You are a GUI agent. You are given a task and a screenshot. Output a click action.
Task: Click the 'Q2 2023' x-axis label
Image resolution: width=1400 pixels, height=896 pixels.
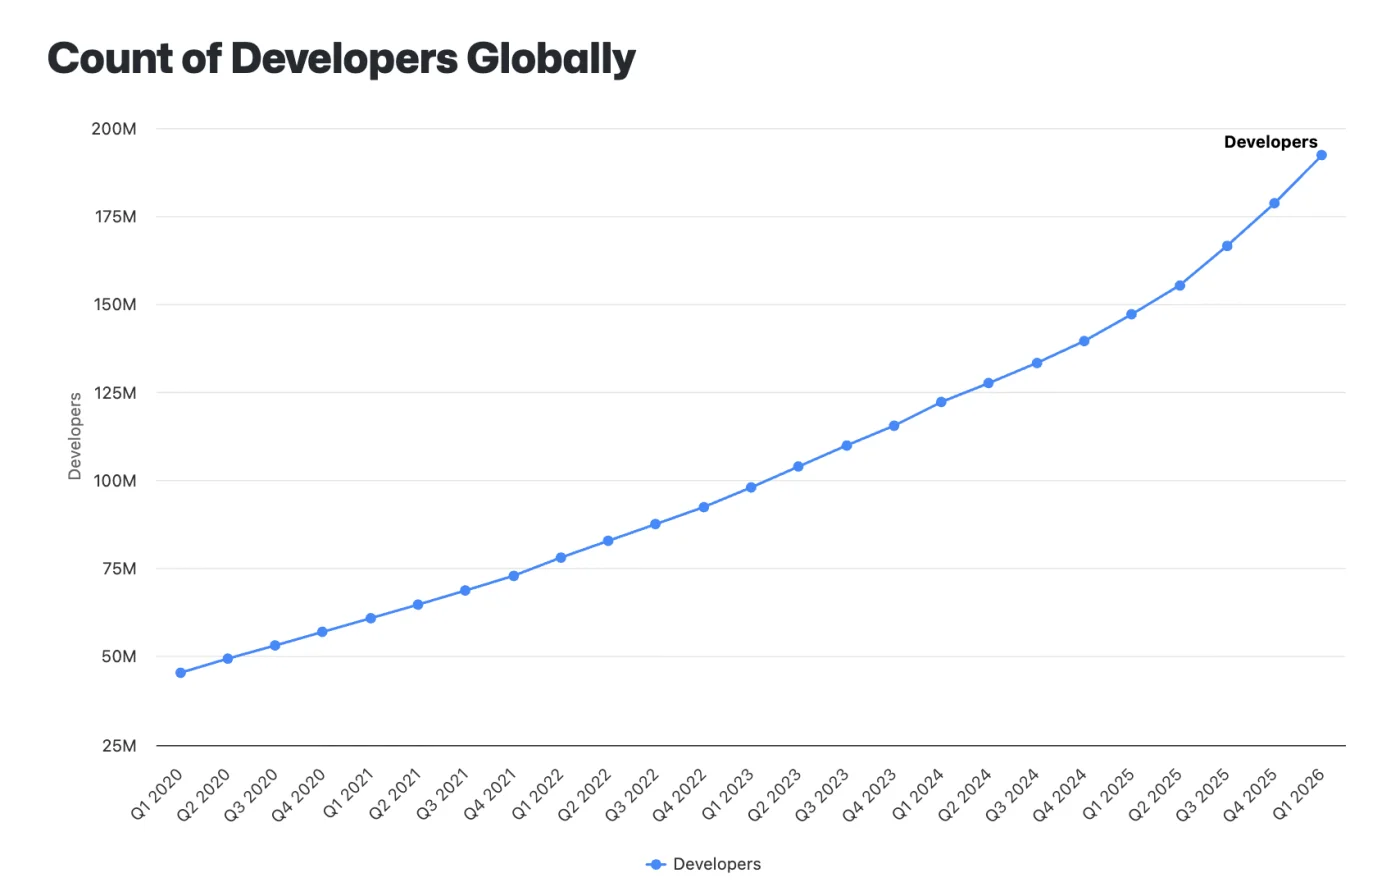(x=775, y=795)
